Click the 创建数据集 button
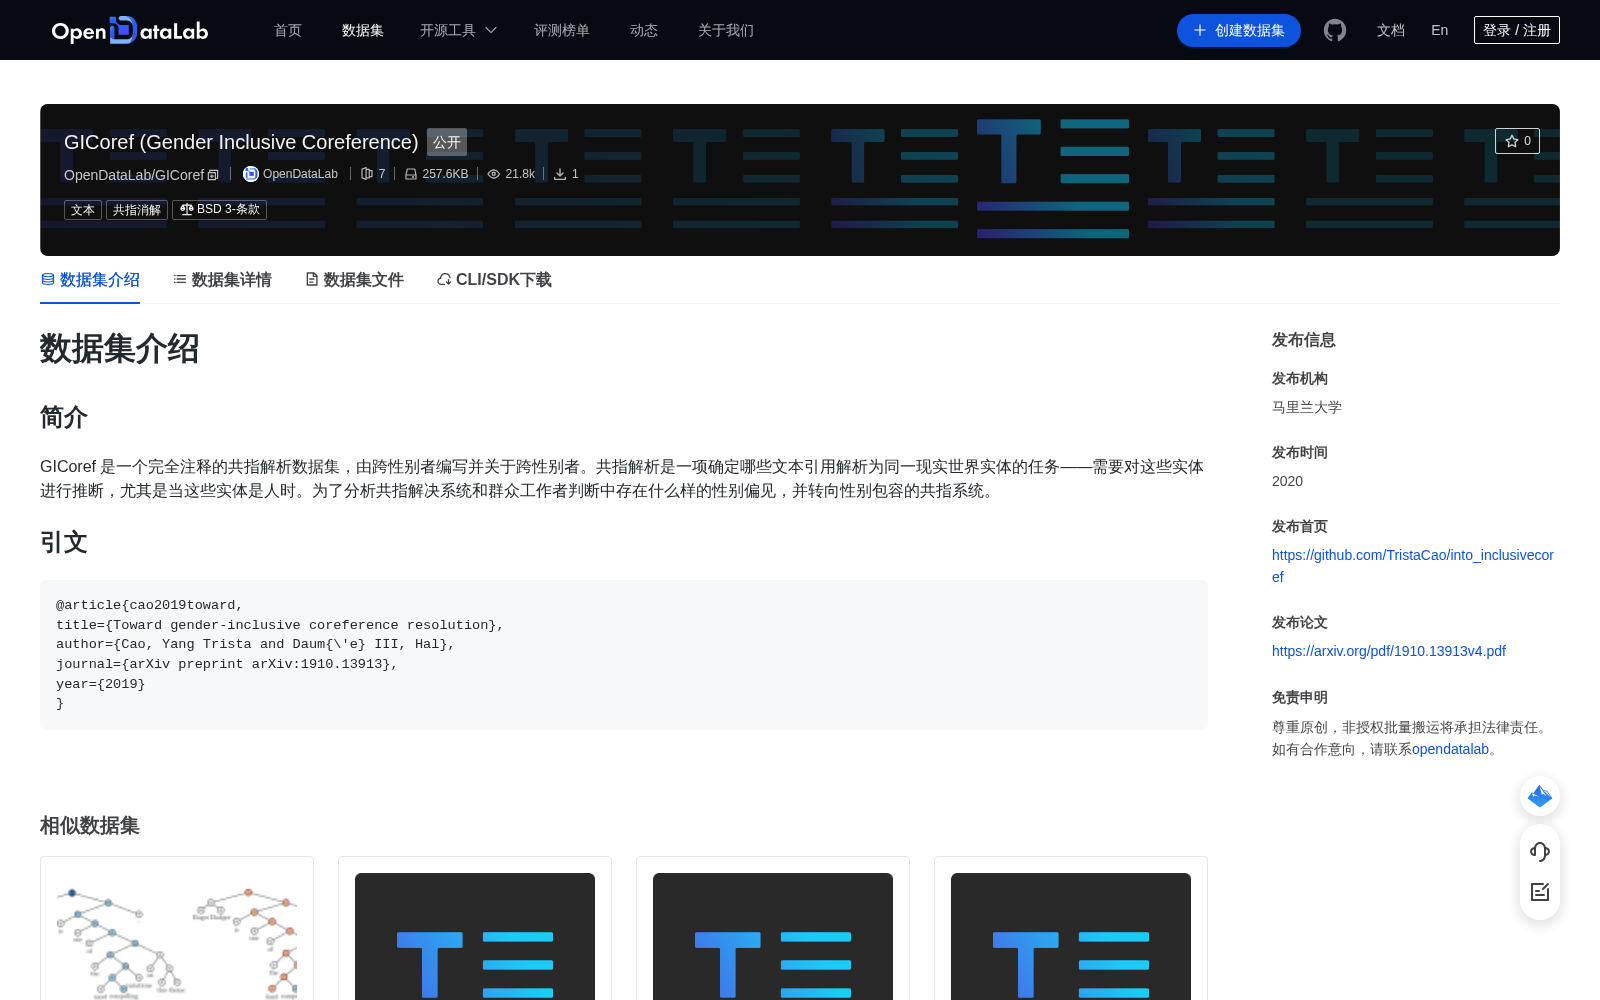The height and width of the screenshot is (1000, 1600). [1239, 30]
